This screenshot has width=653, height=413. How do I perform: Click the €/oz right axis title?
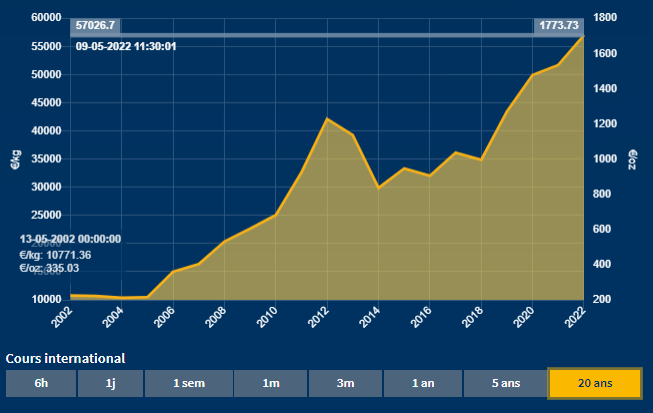coord(632,160)
